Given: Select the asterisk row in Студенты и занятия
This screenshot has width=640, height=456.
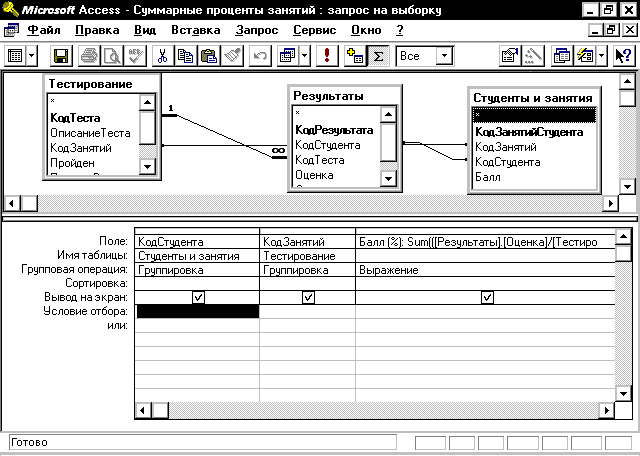Looking at the screenshot, I should (534, 115).
